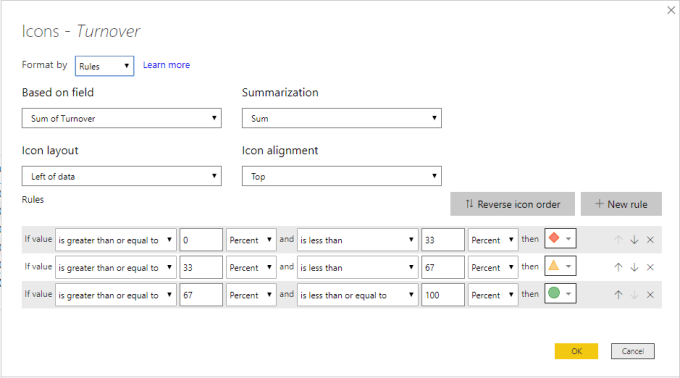Viewport: 680px width, 378px height.
Task: Move the 67 to 100 percent rule up
Action: coord(618,295)
